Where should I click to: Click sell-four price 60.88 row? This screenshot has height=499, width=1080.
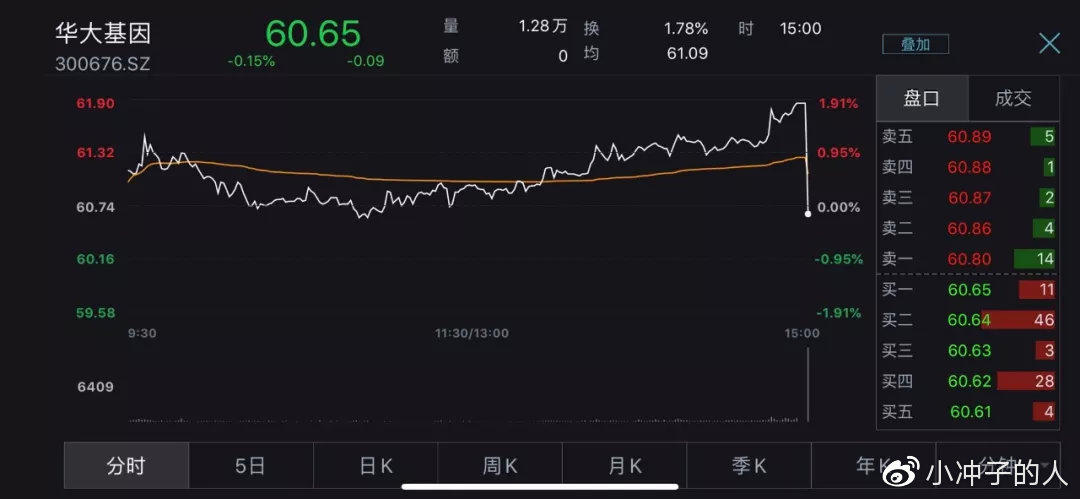click(968, 167)
